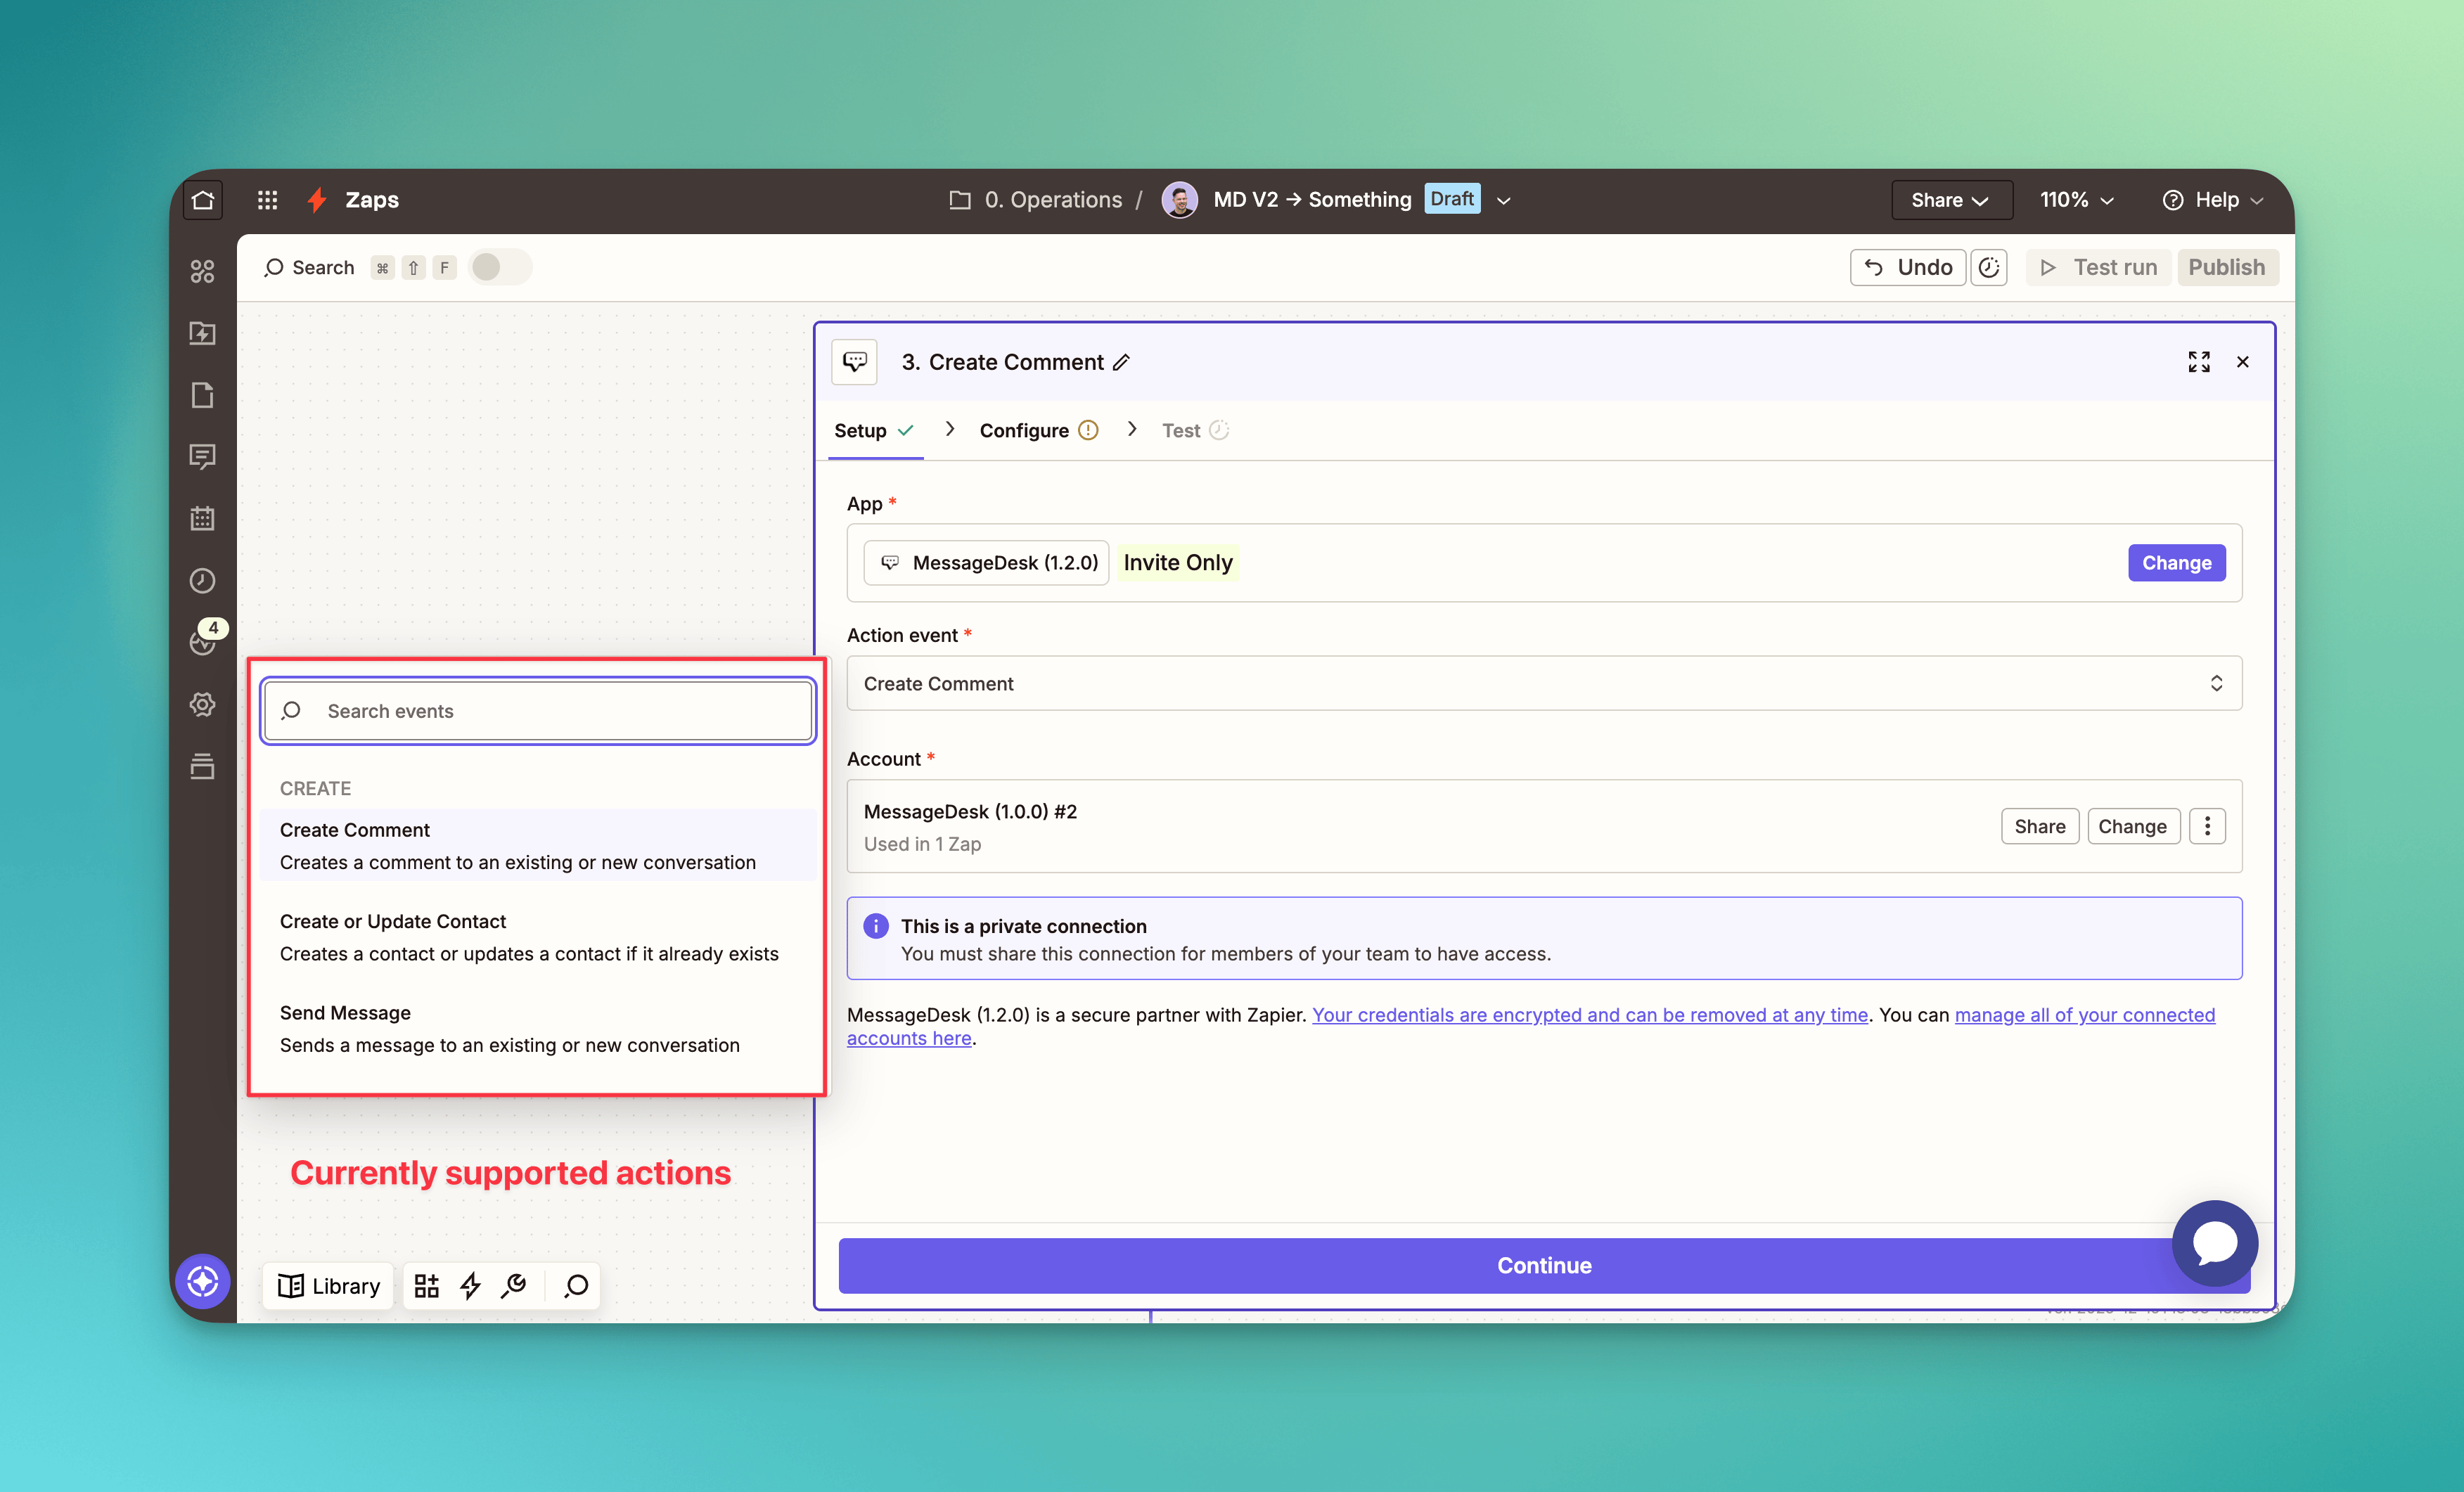Viewport: 2464px width, 1492px height.
Task: Open the sidebar history clock icon
Action: (x=203, y=581)
